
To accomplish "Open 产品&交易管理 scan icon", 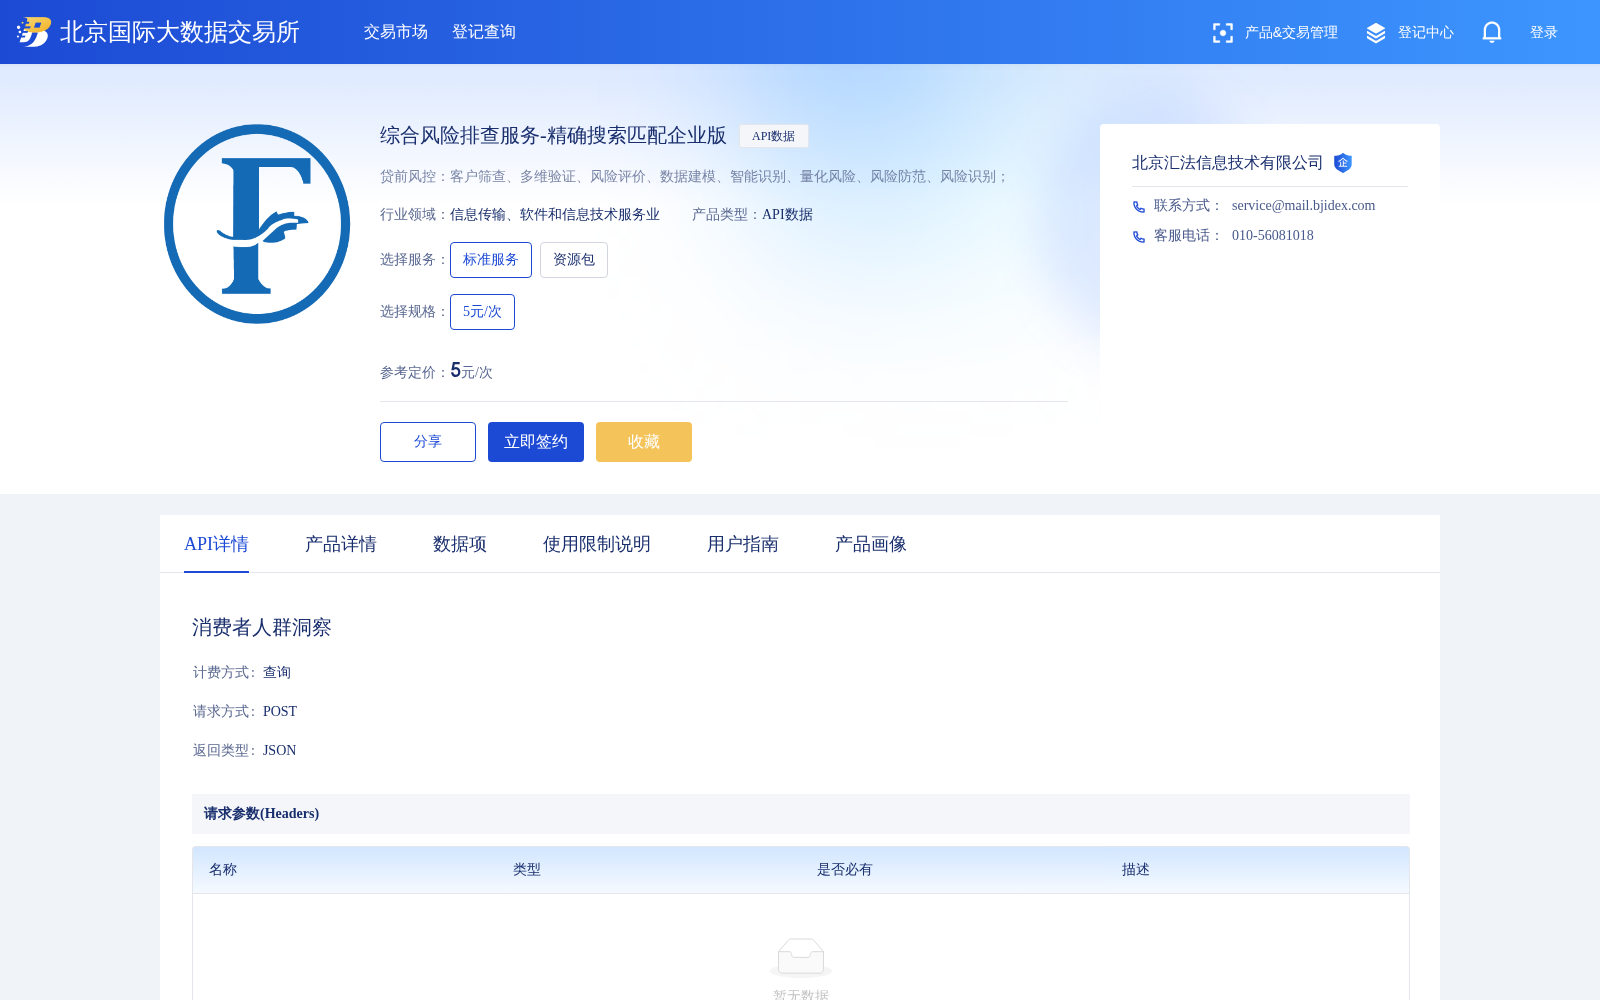I will tap(1222, 33).
